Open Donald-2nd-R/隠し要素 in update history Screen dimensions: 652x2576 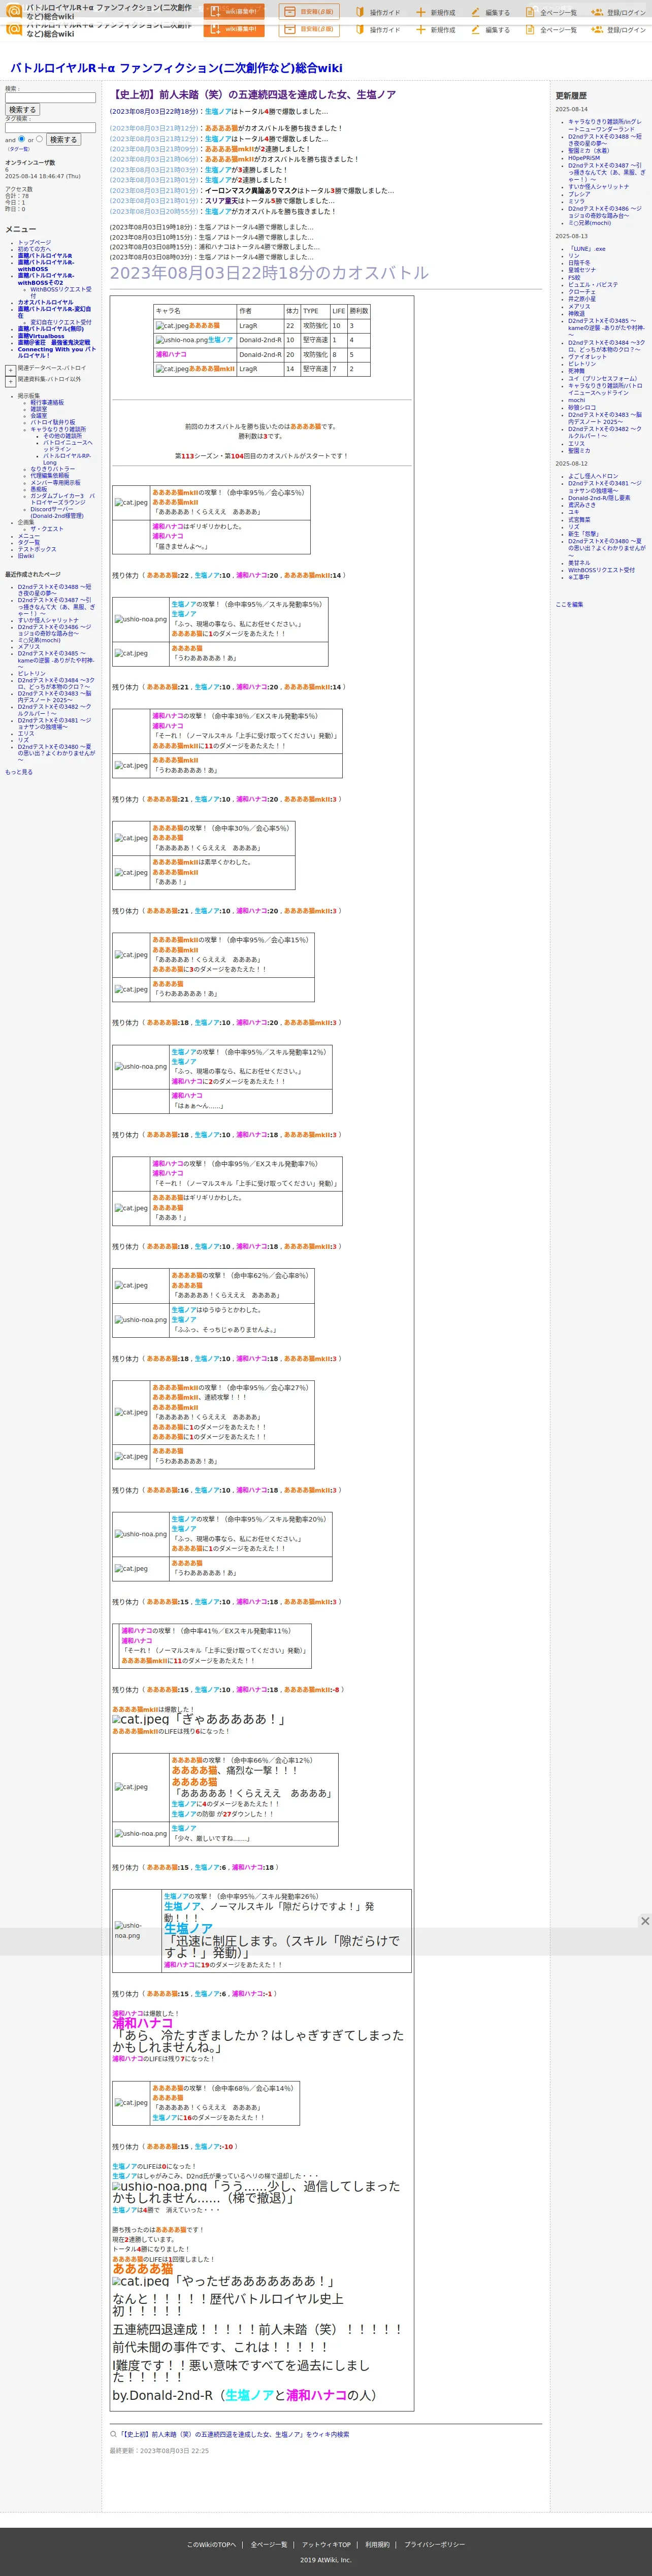[599, 498]
